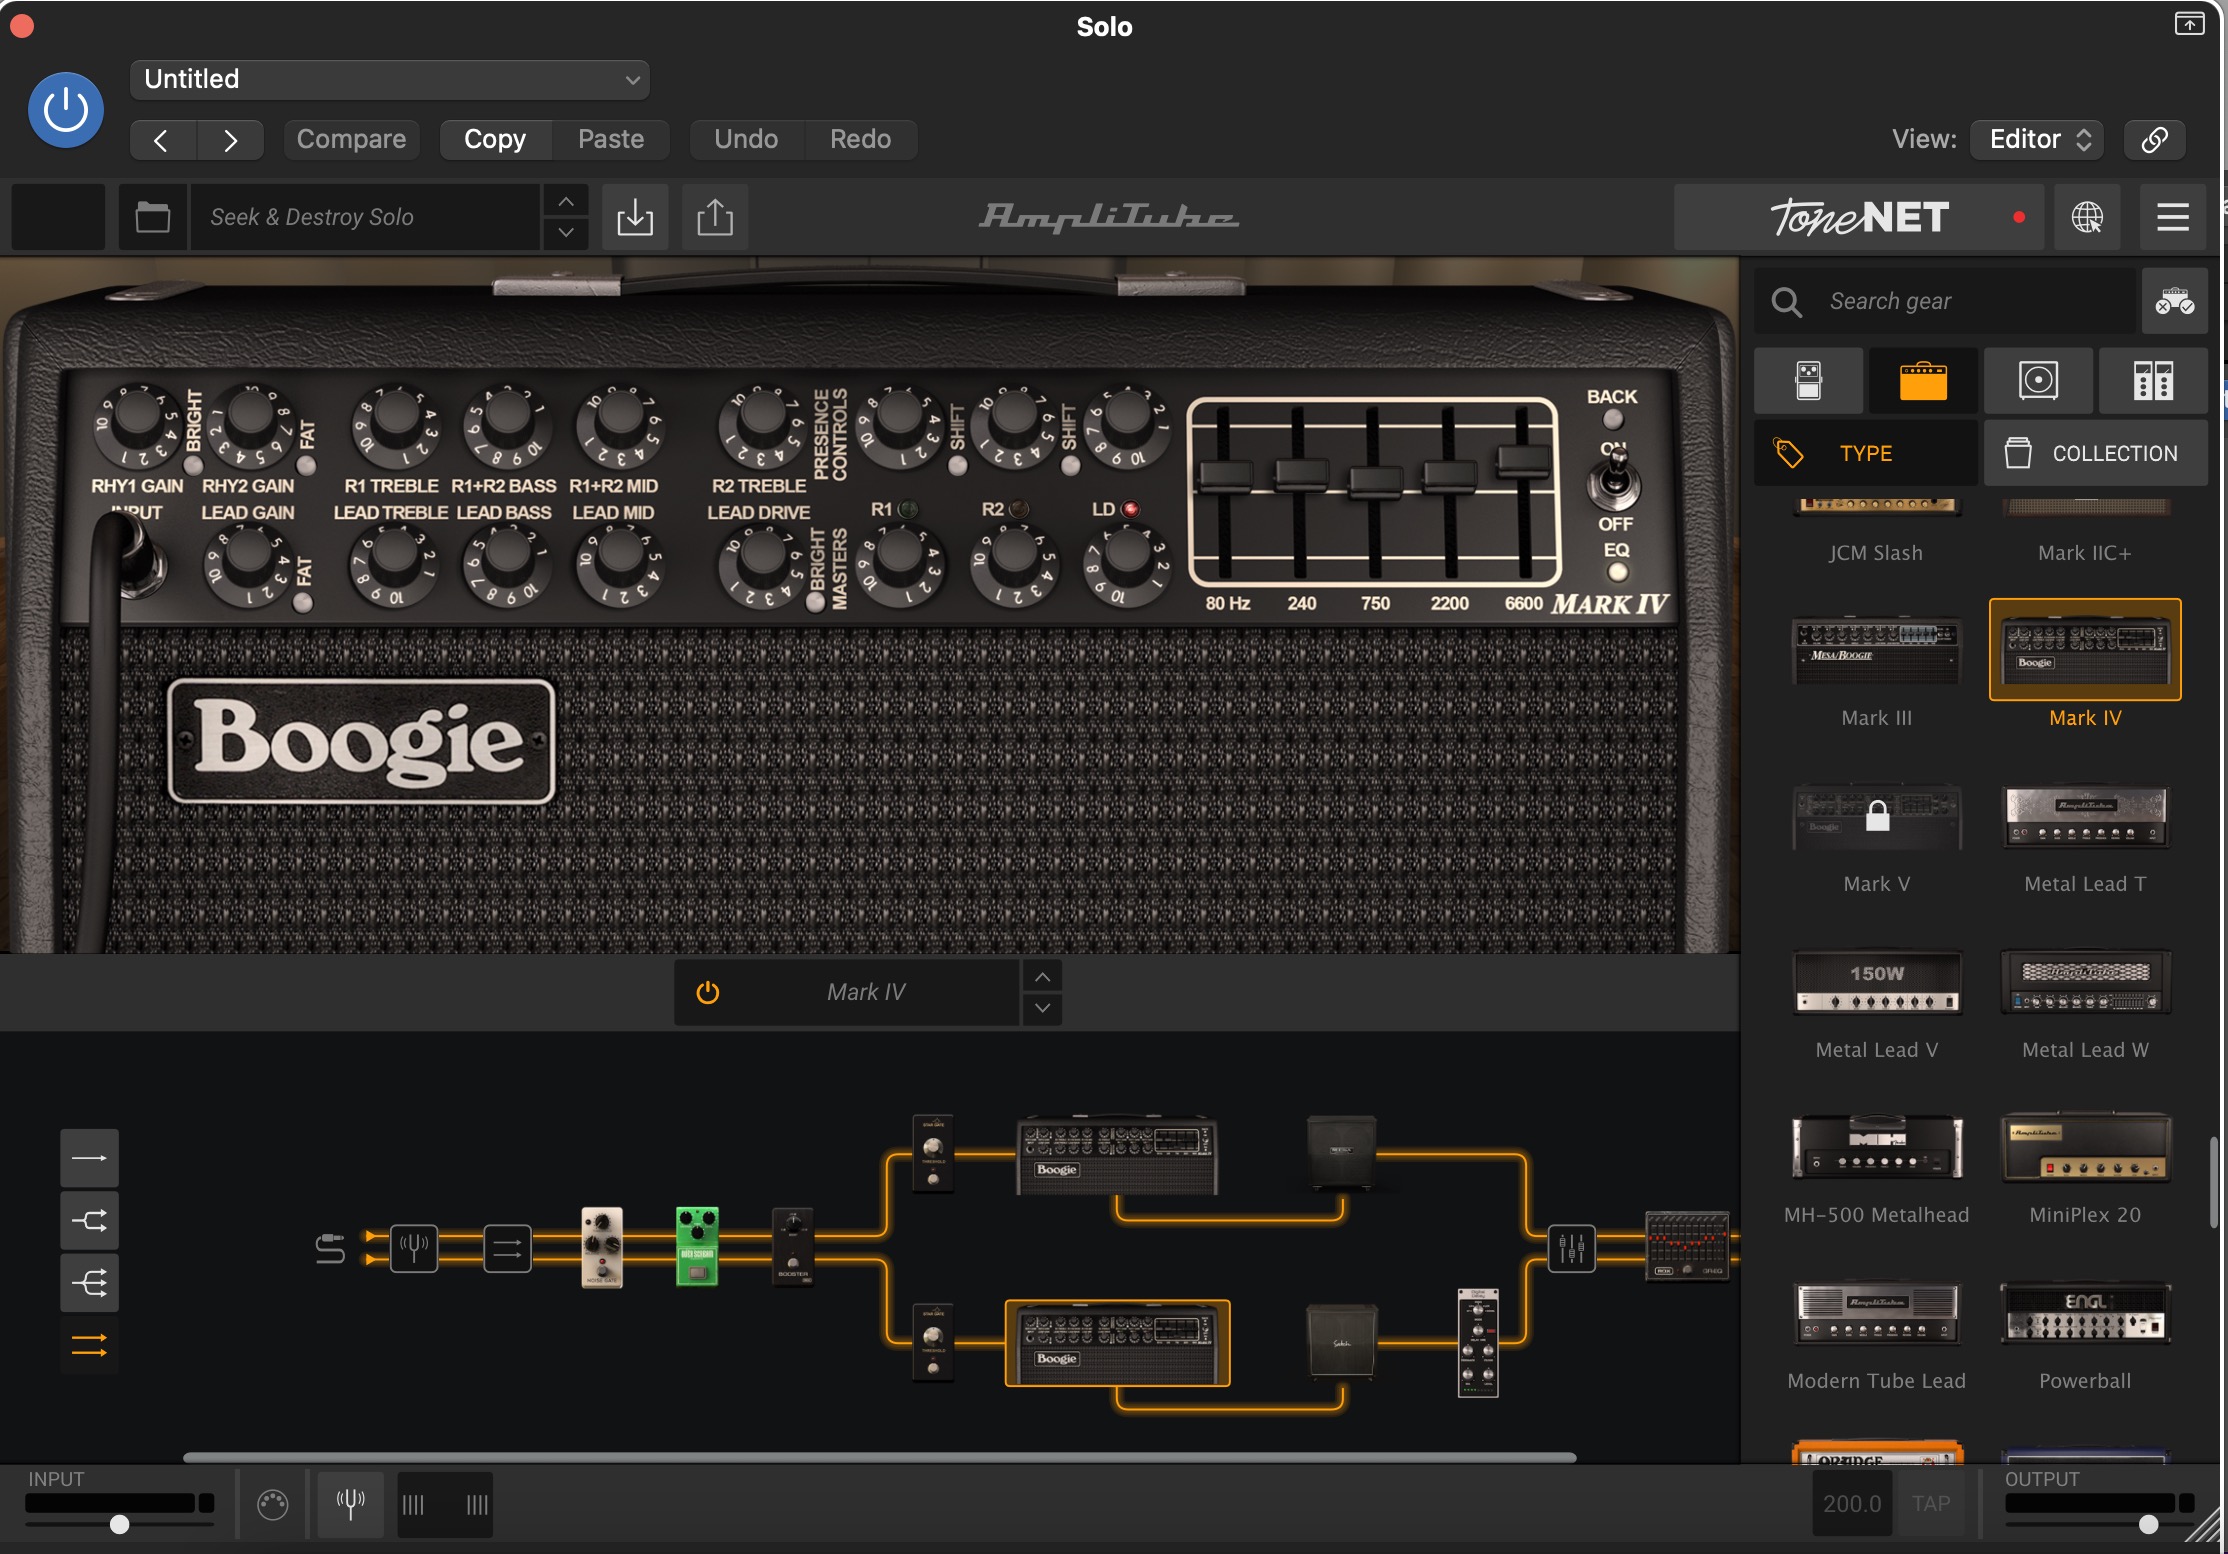
Task: Click the link chain icon
Action: click(x=2155, y=140)
